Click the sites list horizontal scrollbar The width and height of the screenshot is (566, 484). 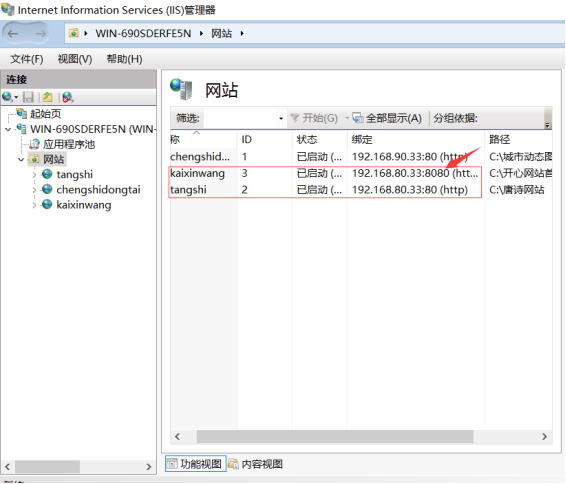pos(335,436)
